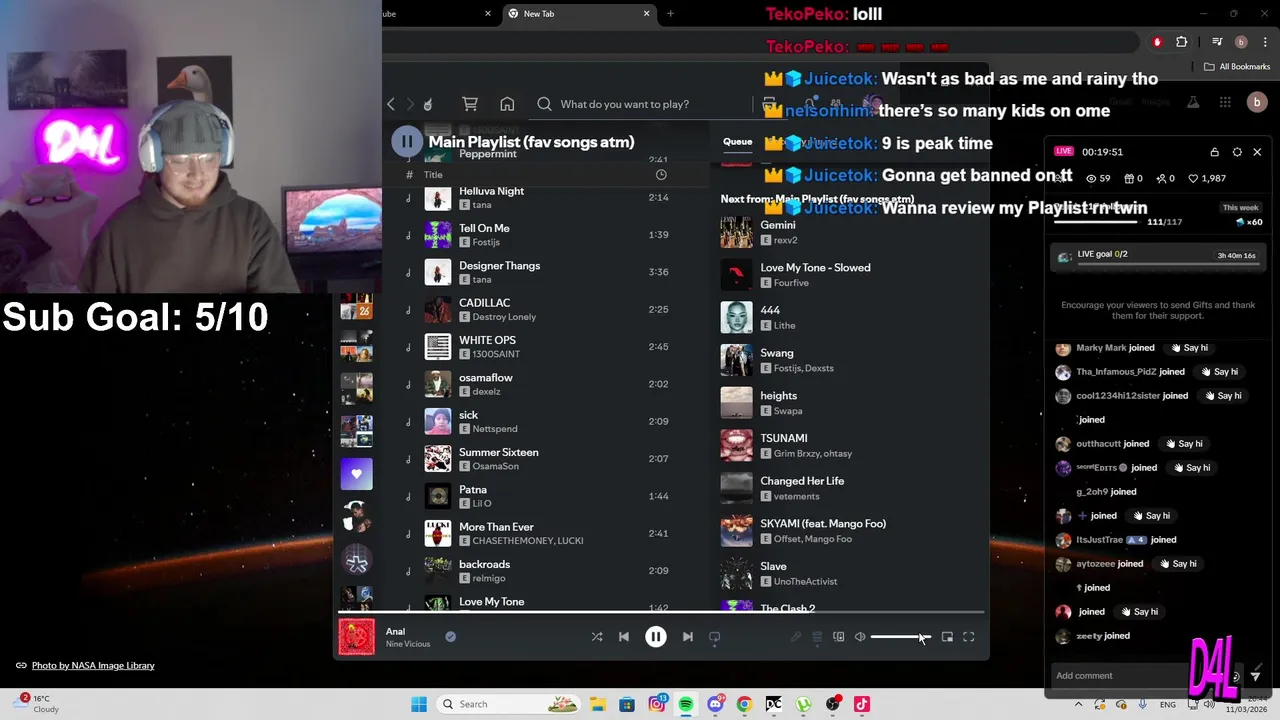Toggle the queue icon in player bar

817,637
